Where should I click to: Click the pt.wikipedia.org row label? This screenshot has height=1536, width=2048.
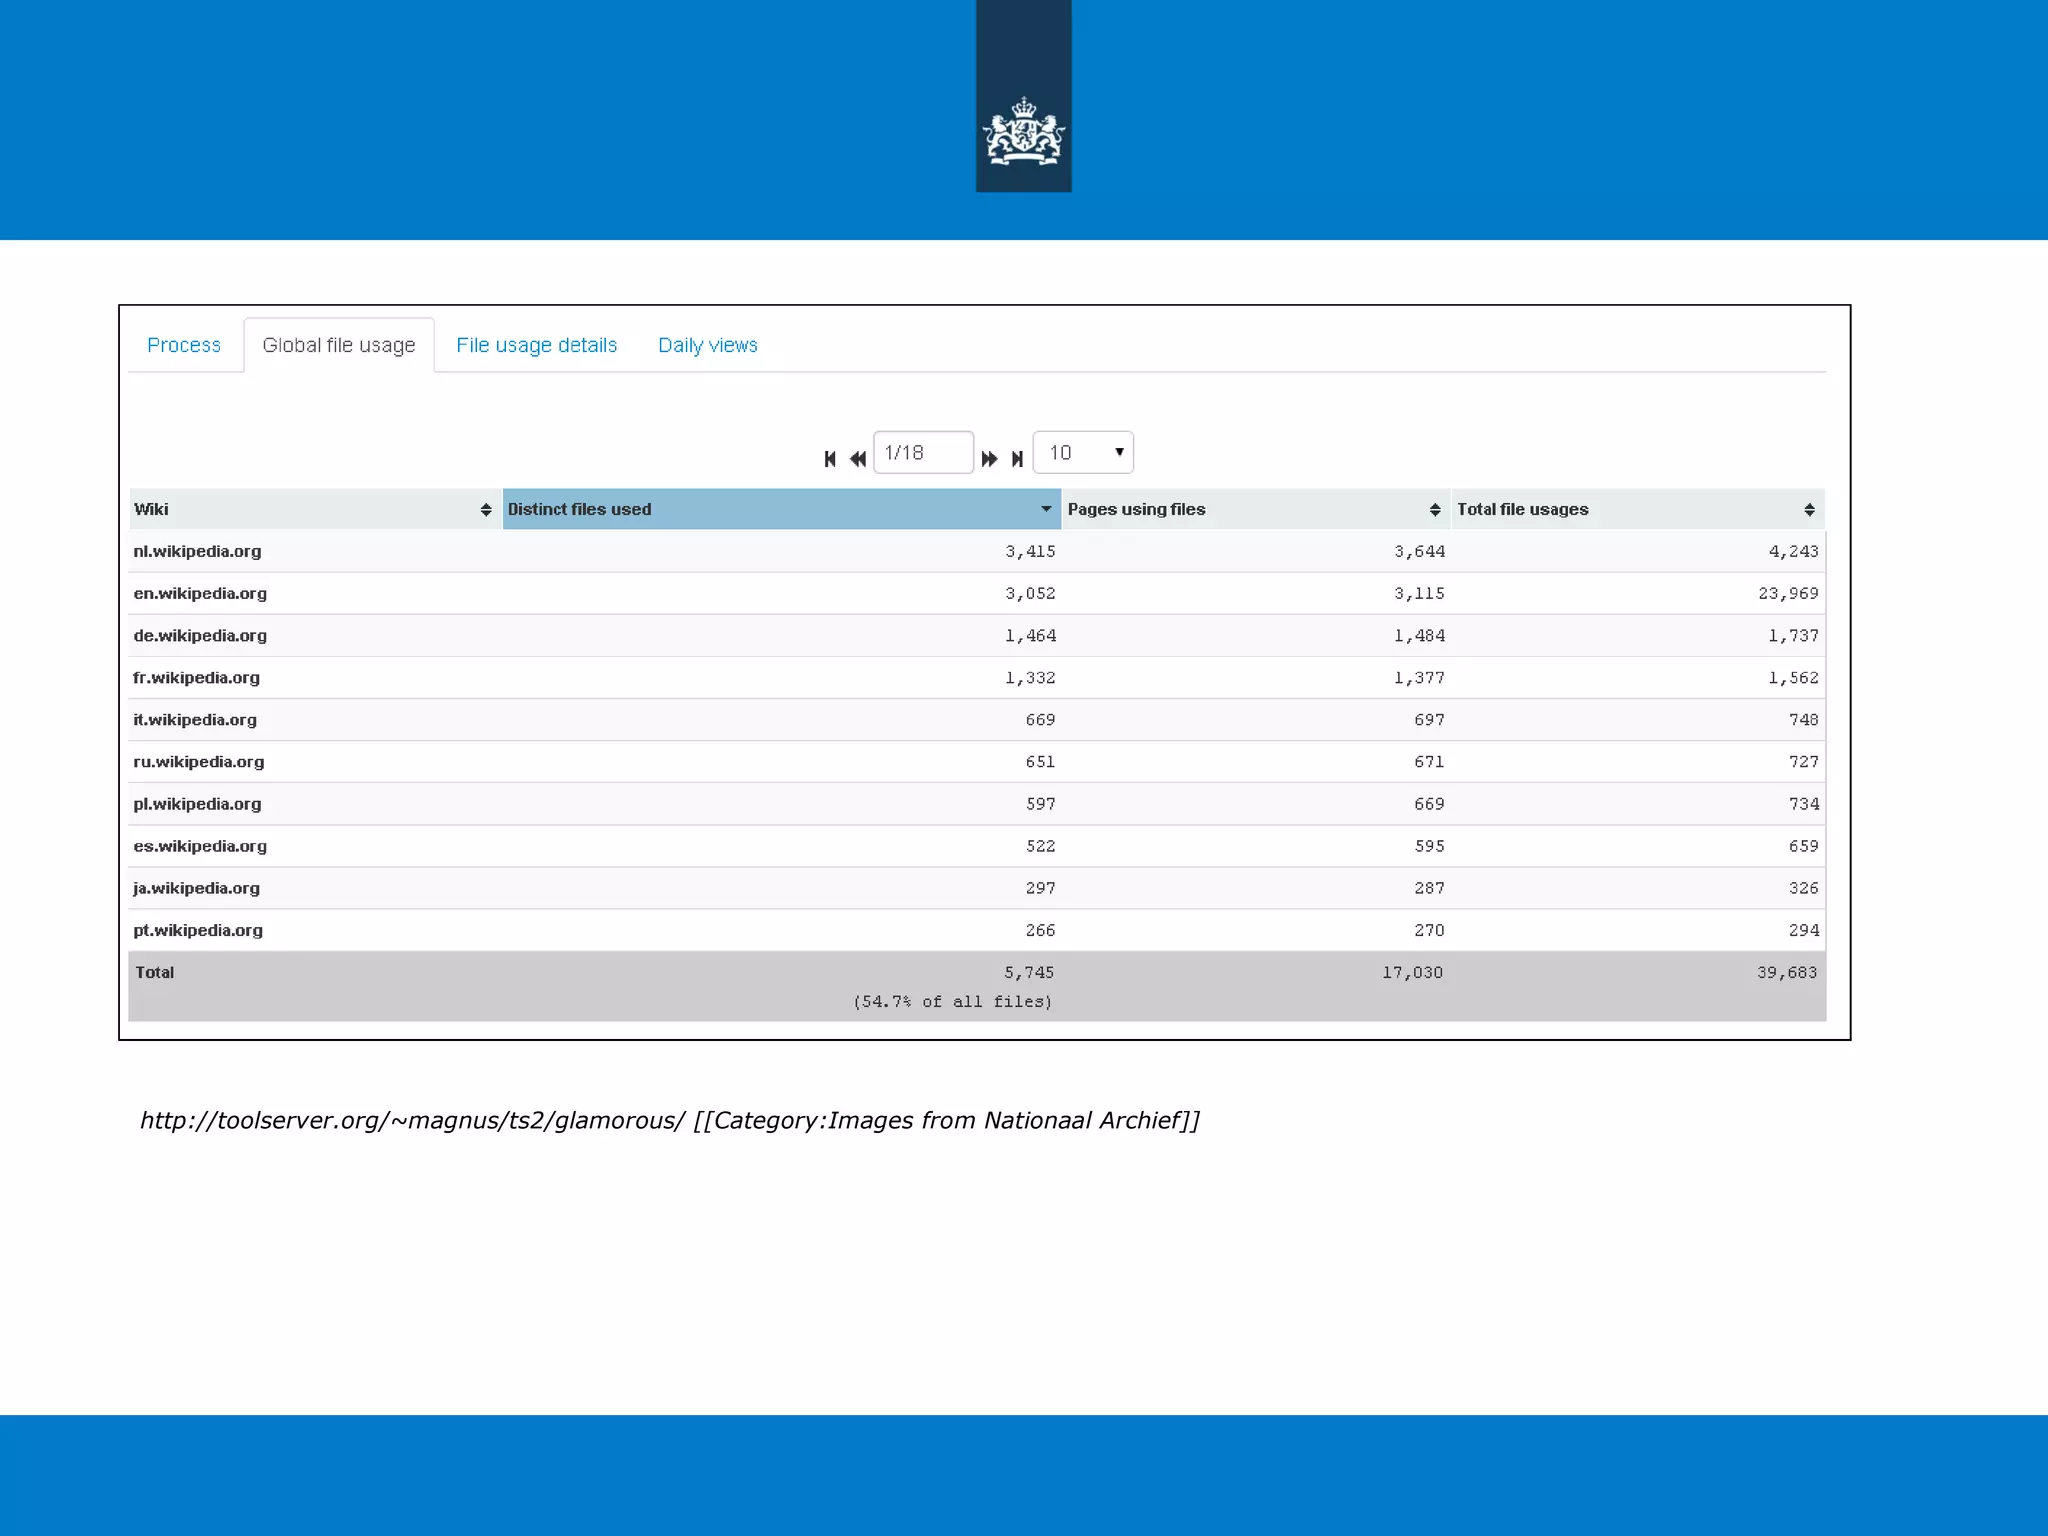pos(198,930)
